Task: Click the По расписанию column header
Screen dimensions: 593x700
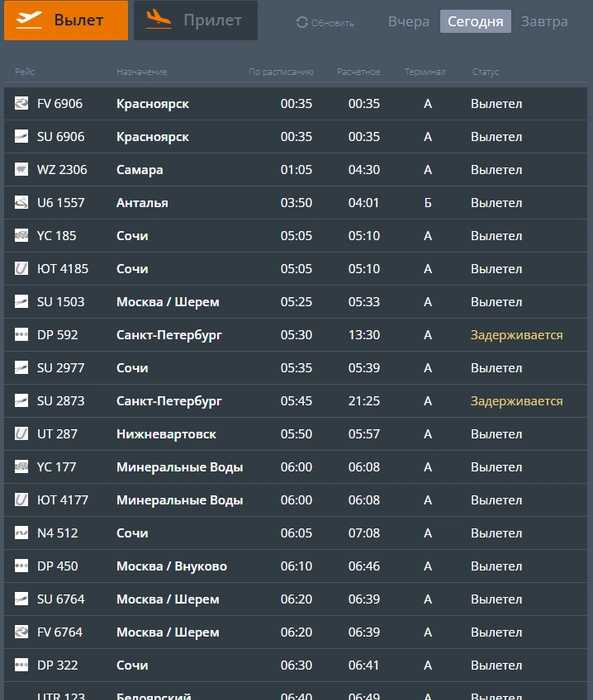Action: coord(281,72)
